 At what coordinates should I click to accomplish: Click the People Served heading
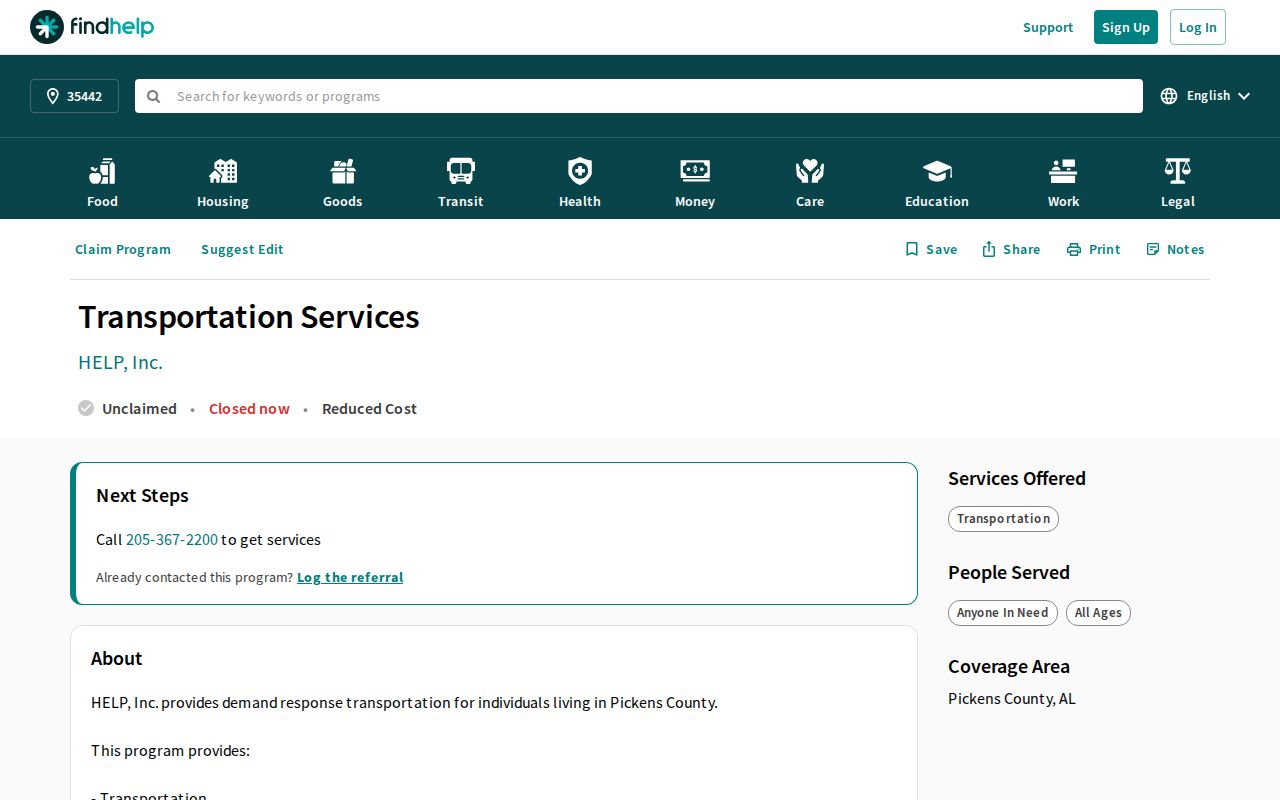[1009, 572]
